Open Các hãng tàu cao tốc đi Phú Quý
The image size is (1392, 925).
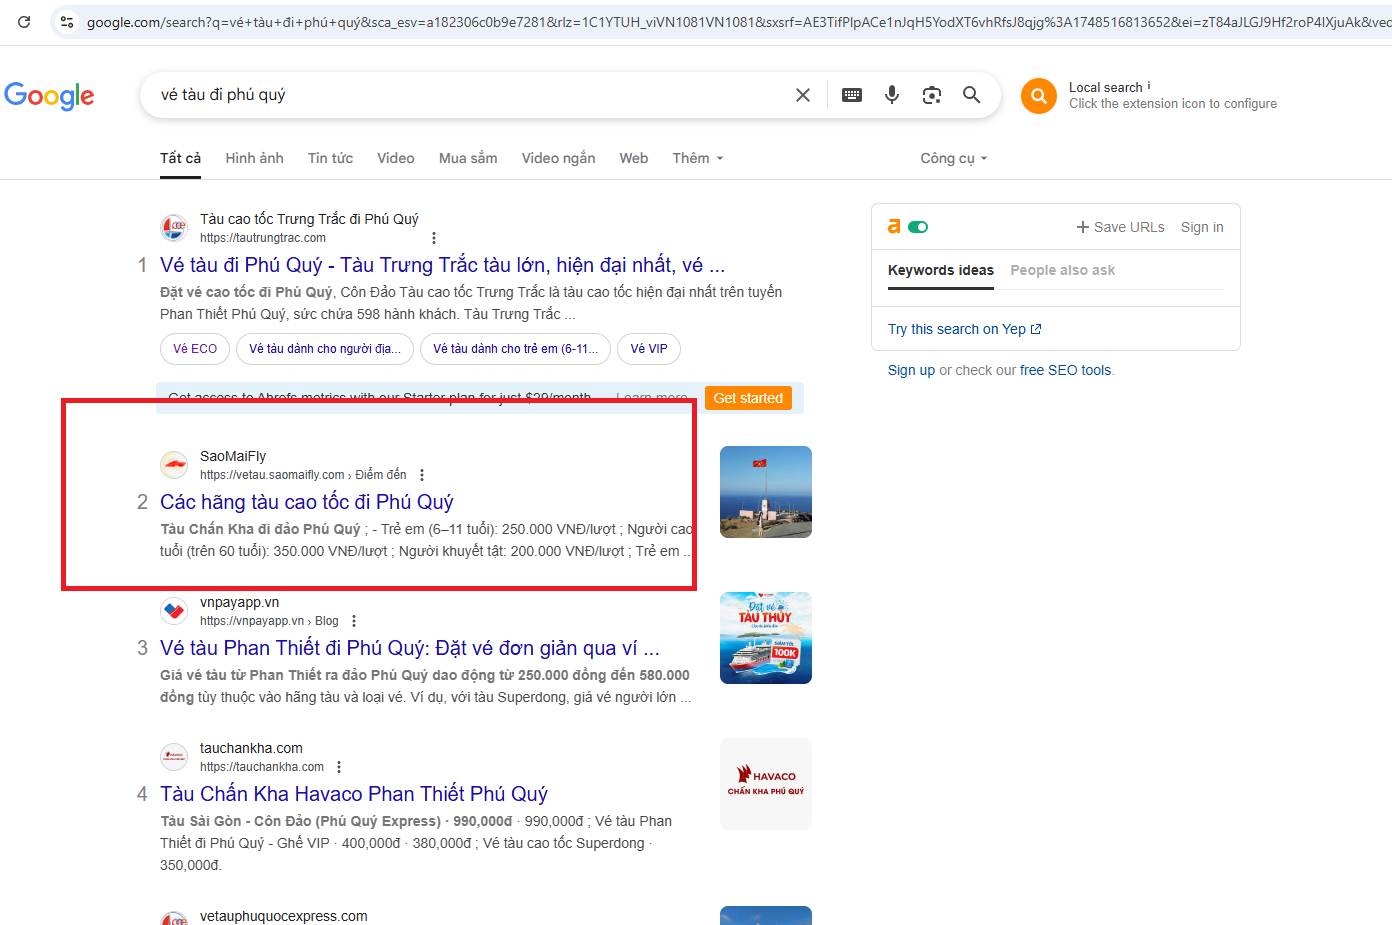(307, 502)
